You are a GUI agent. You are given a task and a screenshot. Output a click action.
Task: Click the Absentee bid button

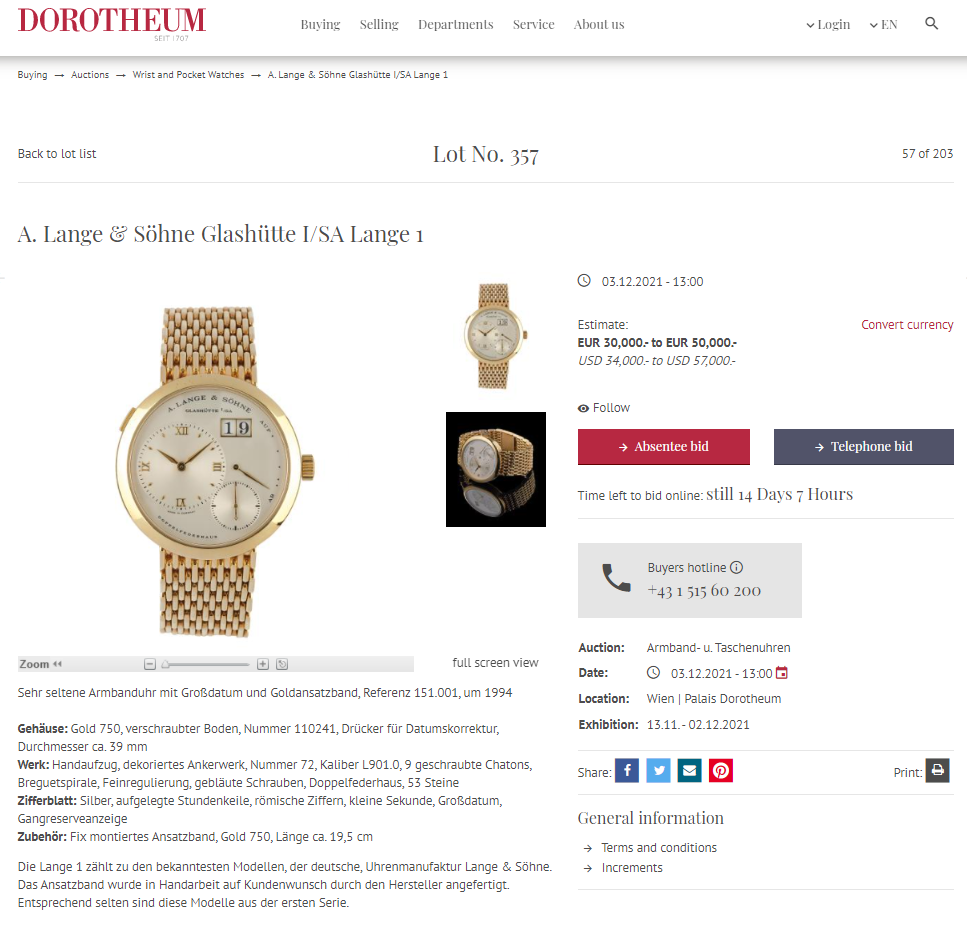tap(664, 447)
